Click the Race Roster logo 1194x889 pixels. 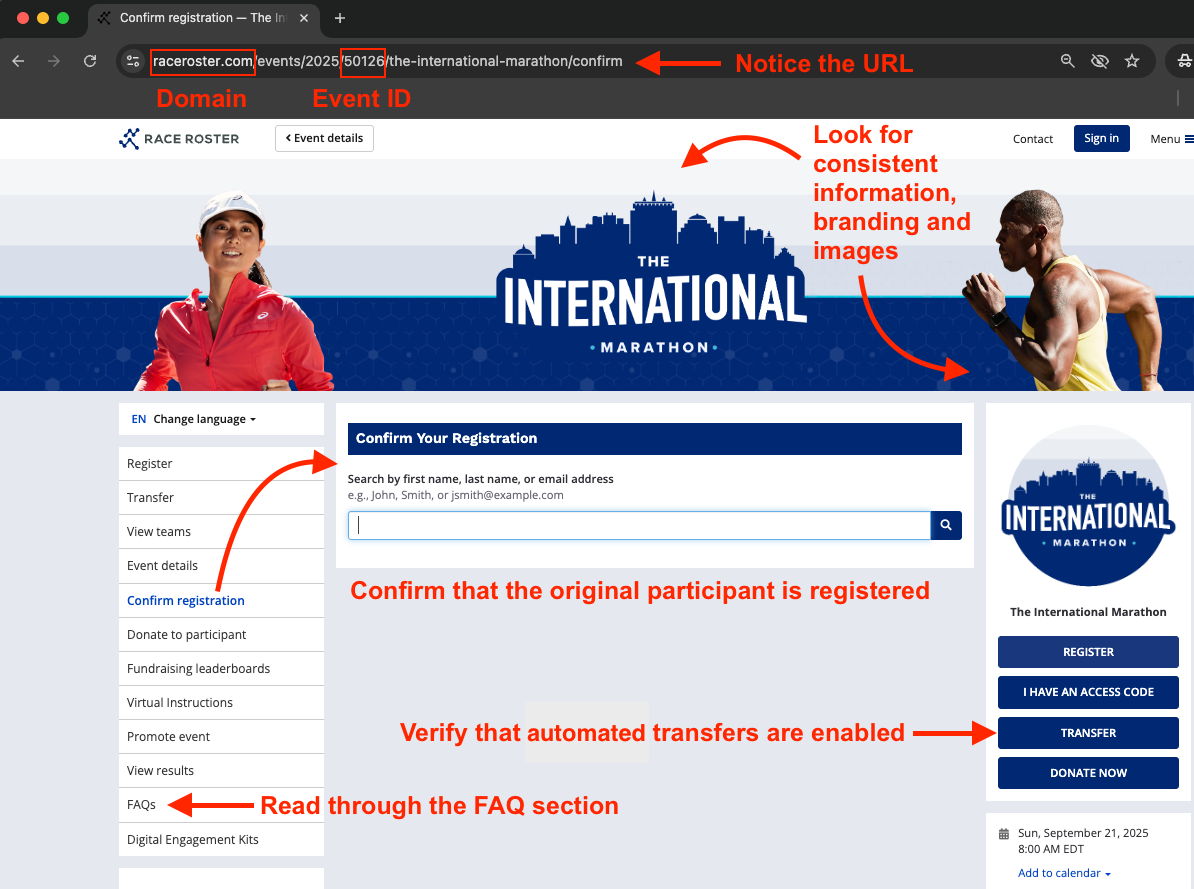[179, 139]
